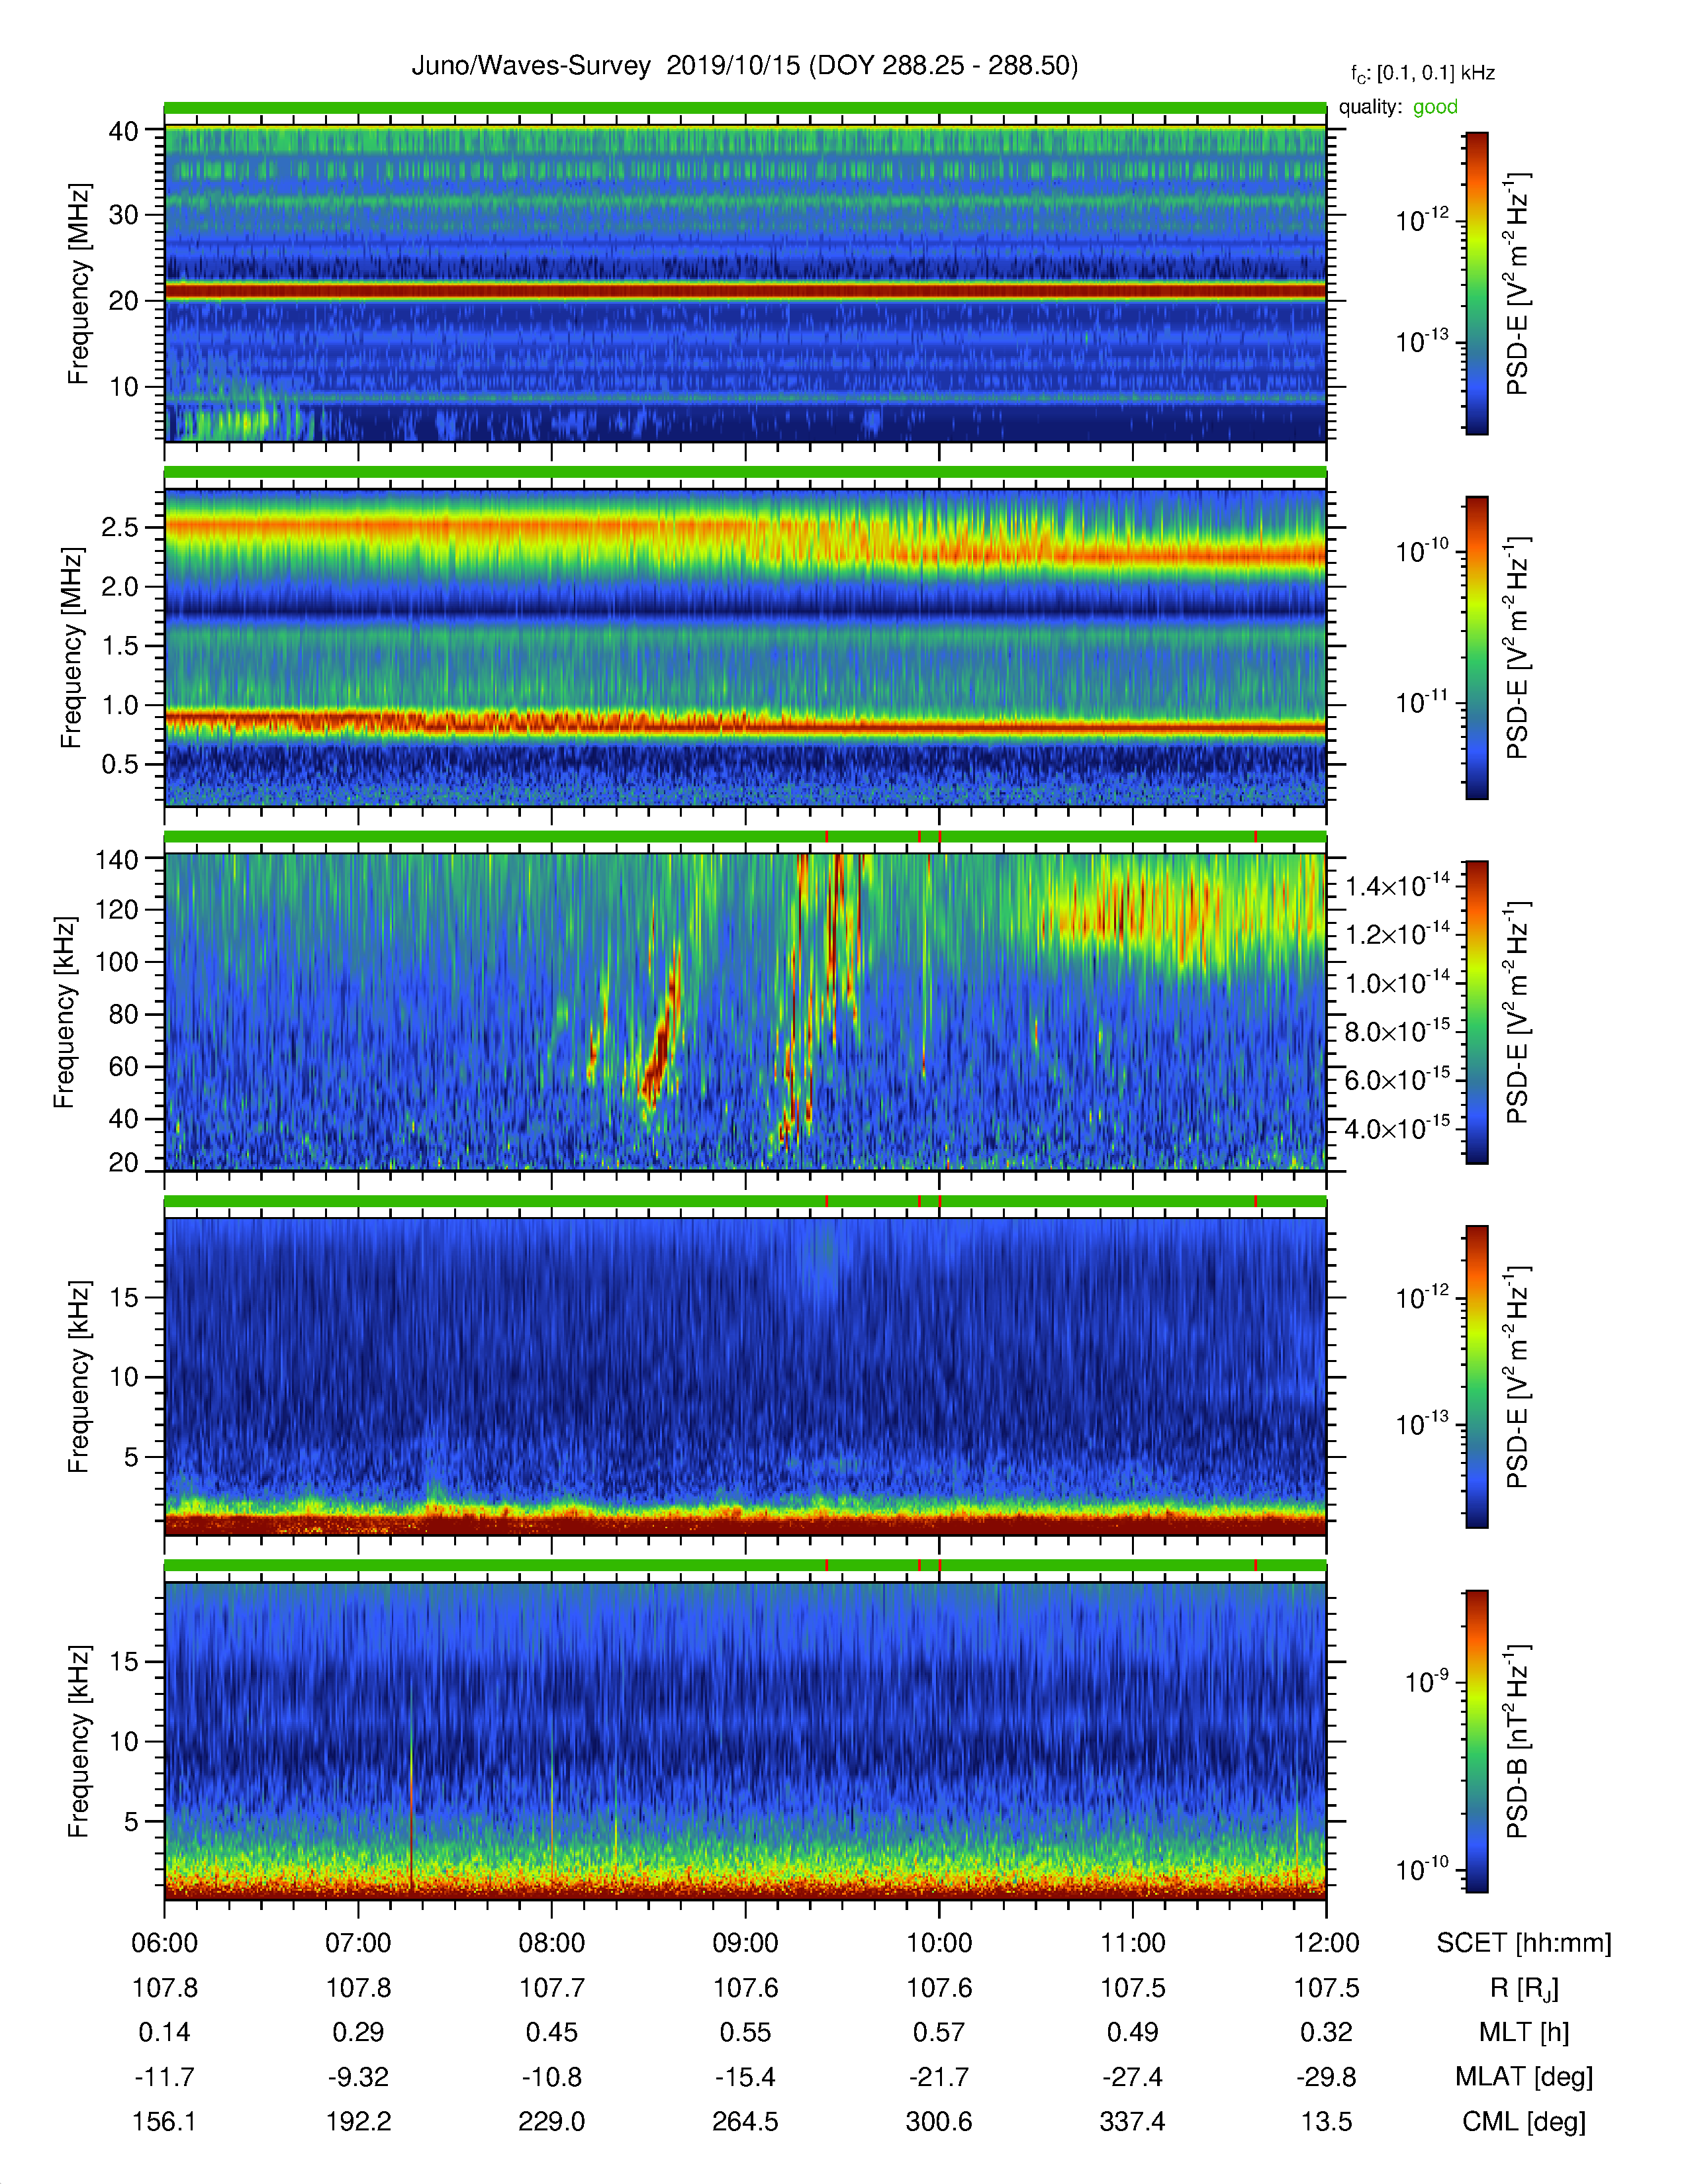Click the SCET [hh:mm] axis label

tap(1523, 1943)
